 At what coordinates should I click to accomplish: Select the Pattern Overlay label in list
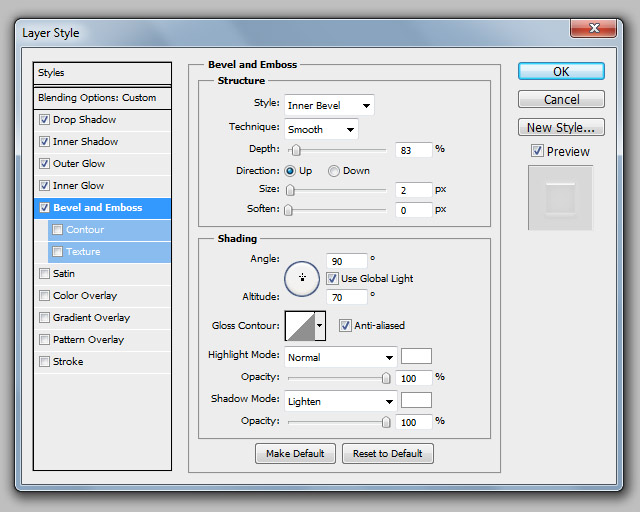click(x=88, y=340)
